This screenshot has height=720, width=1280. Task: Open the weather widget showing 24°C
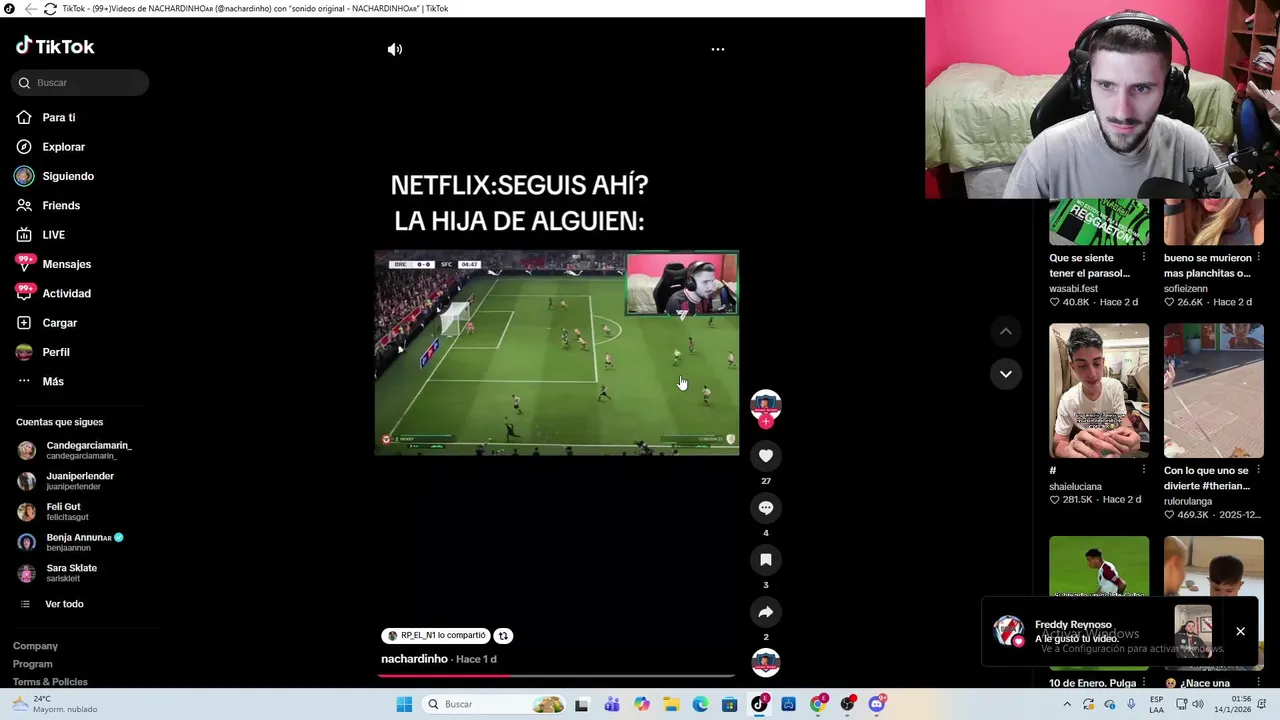55,704
